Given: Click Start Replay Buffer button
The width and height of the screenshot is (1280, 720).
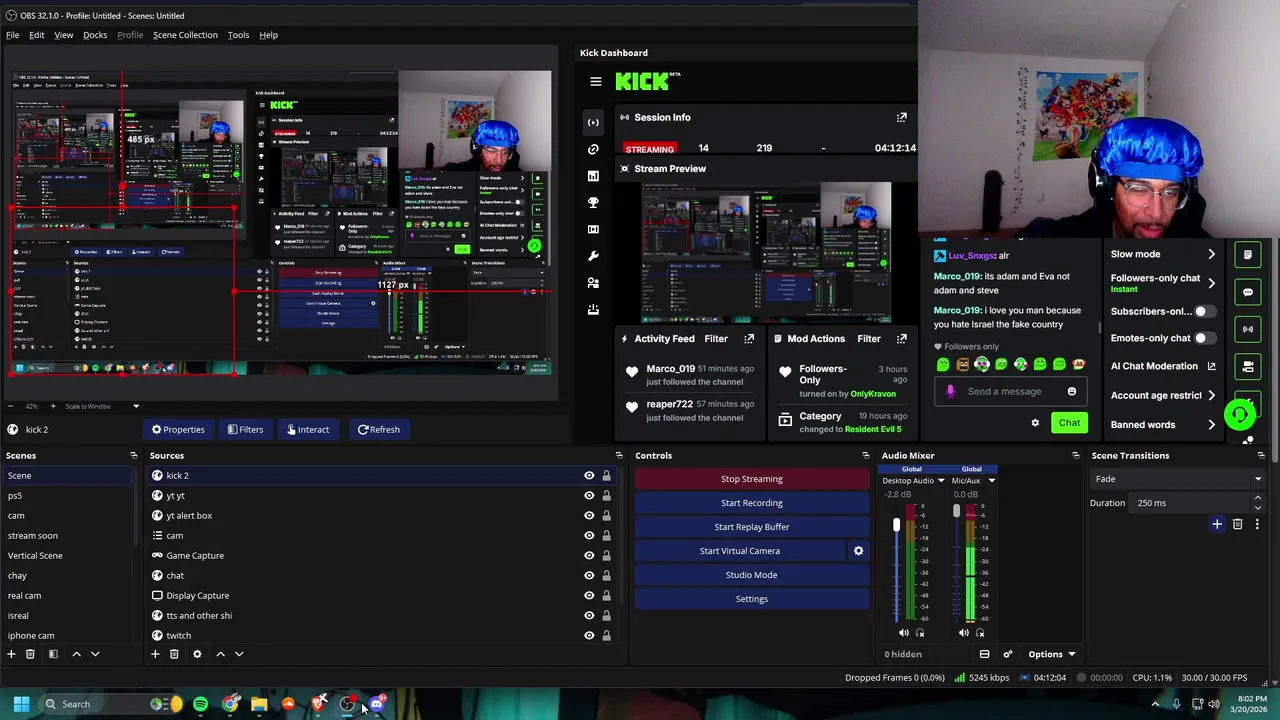Looking at the screenshot, I should (752, 527).
